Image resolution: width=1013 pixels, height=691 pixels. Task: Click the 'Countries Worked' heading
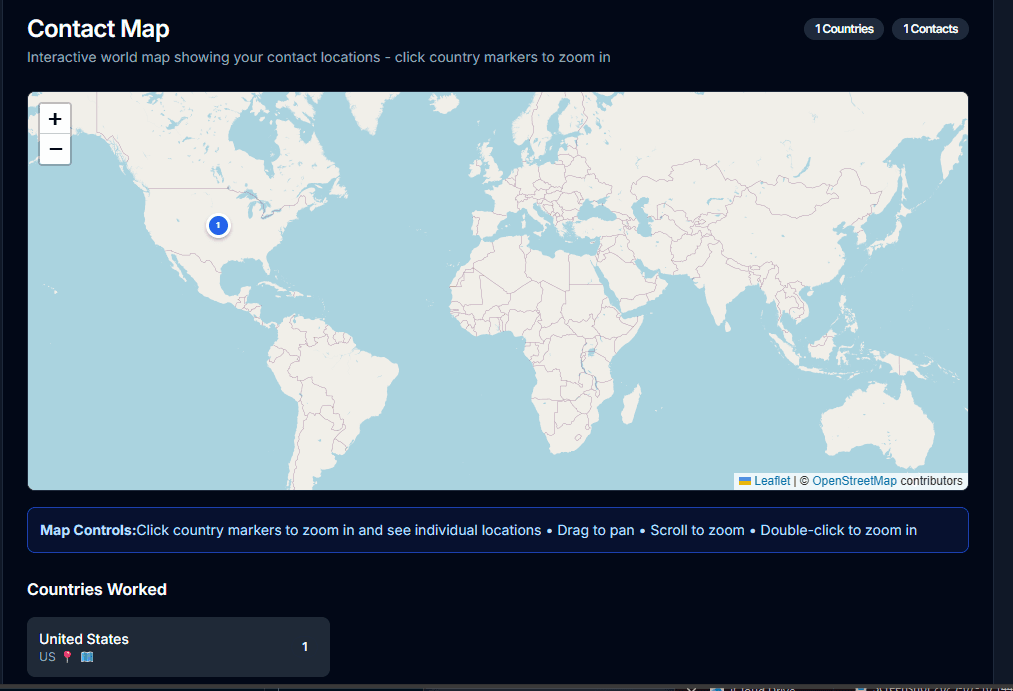pos(97,590)
